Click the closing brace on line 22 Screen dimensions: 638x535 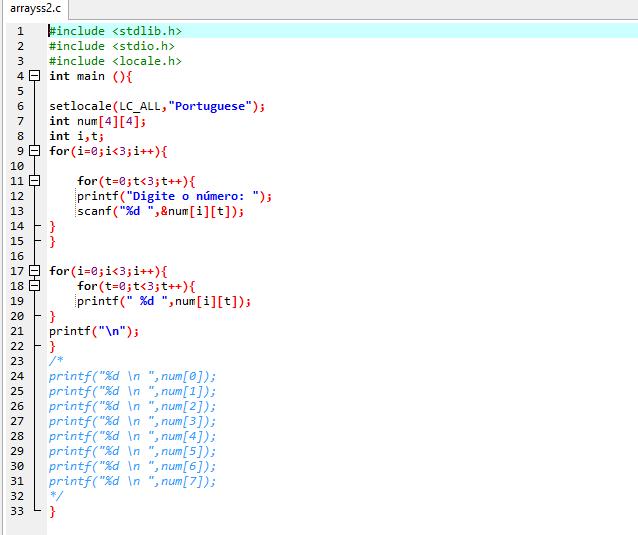coord(52,346)
